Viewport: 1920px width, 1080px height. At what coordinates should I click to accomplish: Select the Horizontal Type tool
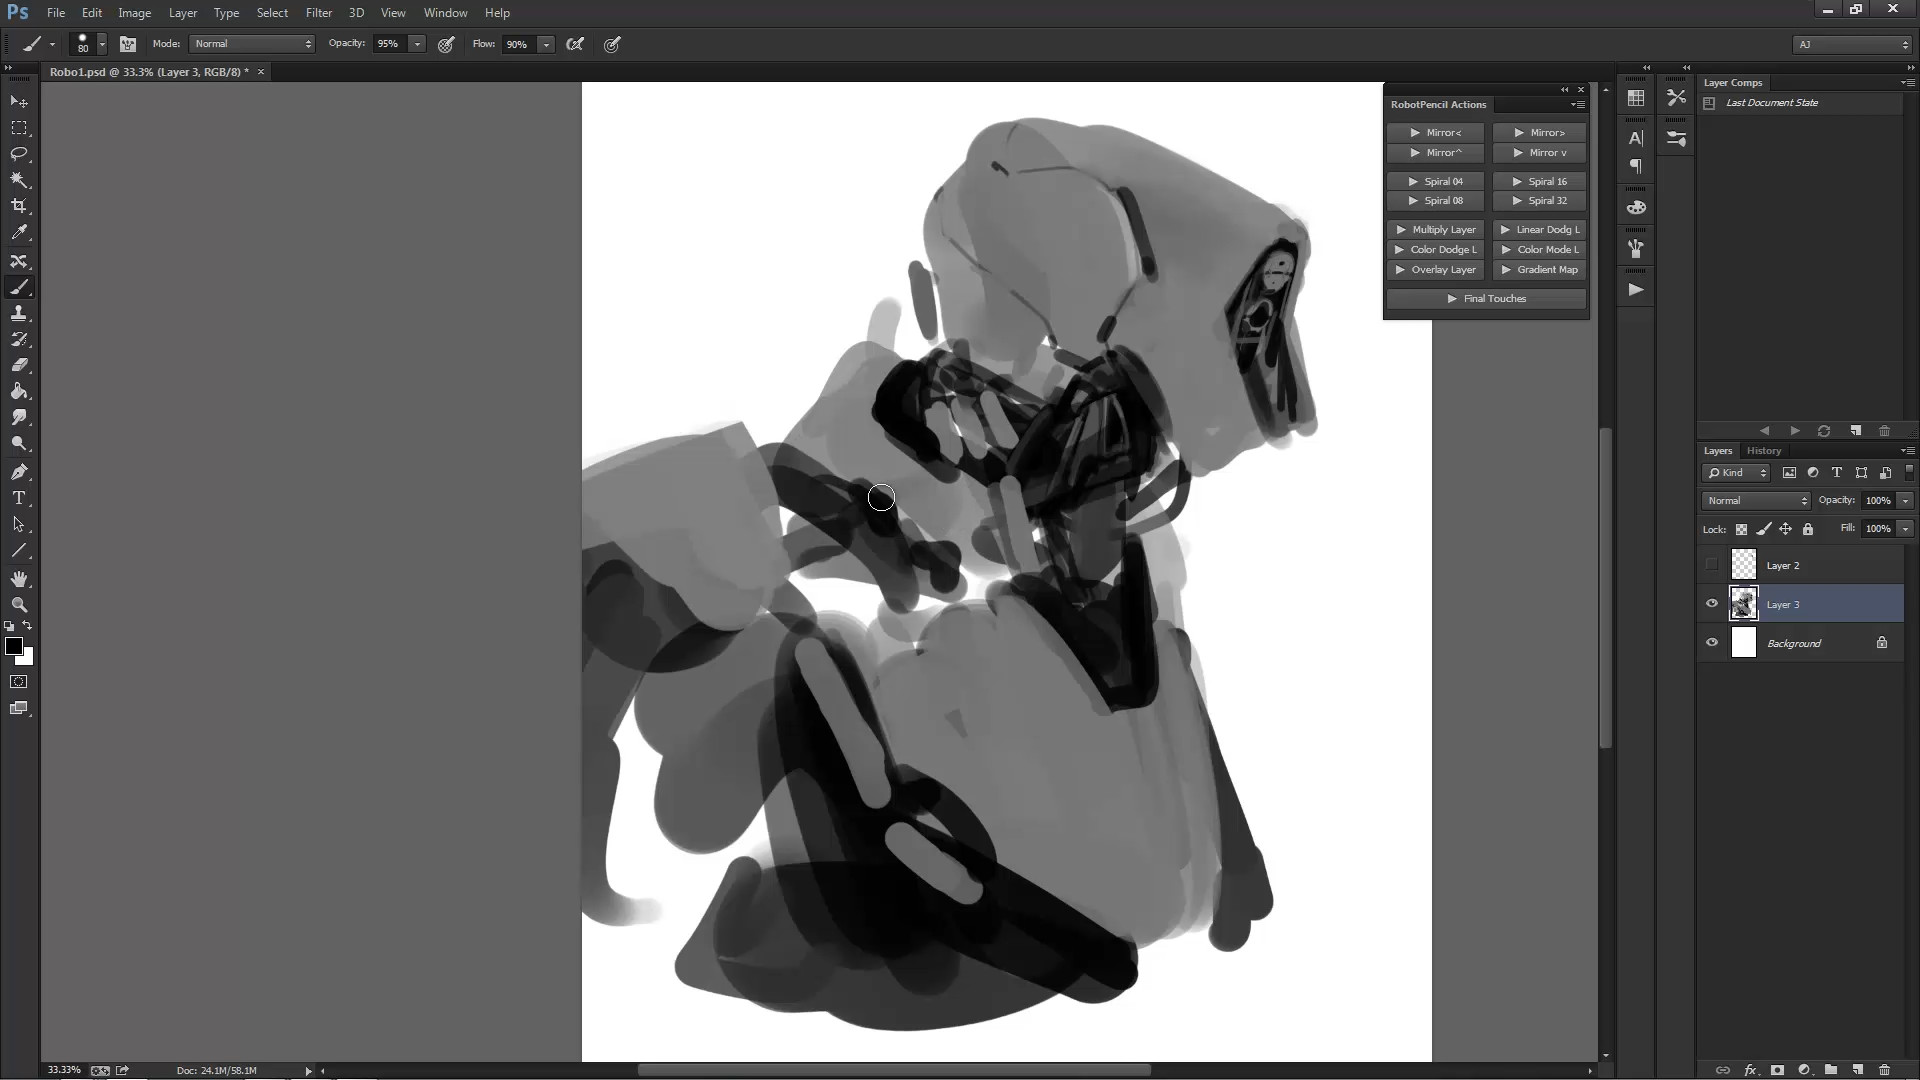pyautogui.click(x=19, y=497)
